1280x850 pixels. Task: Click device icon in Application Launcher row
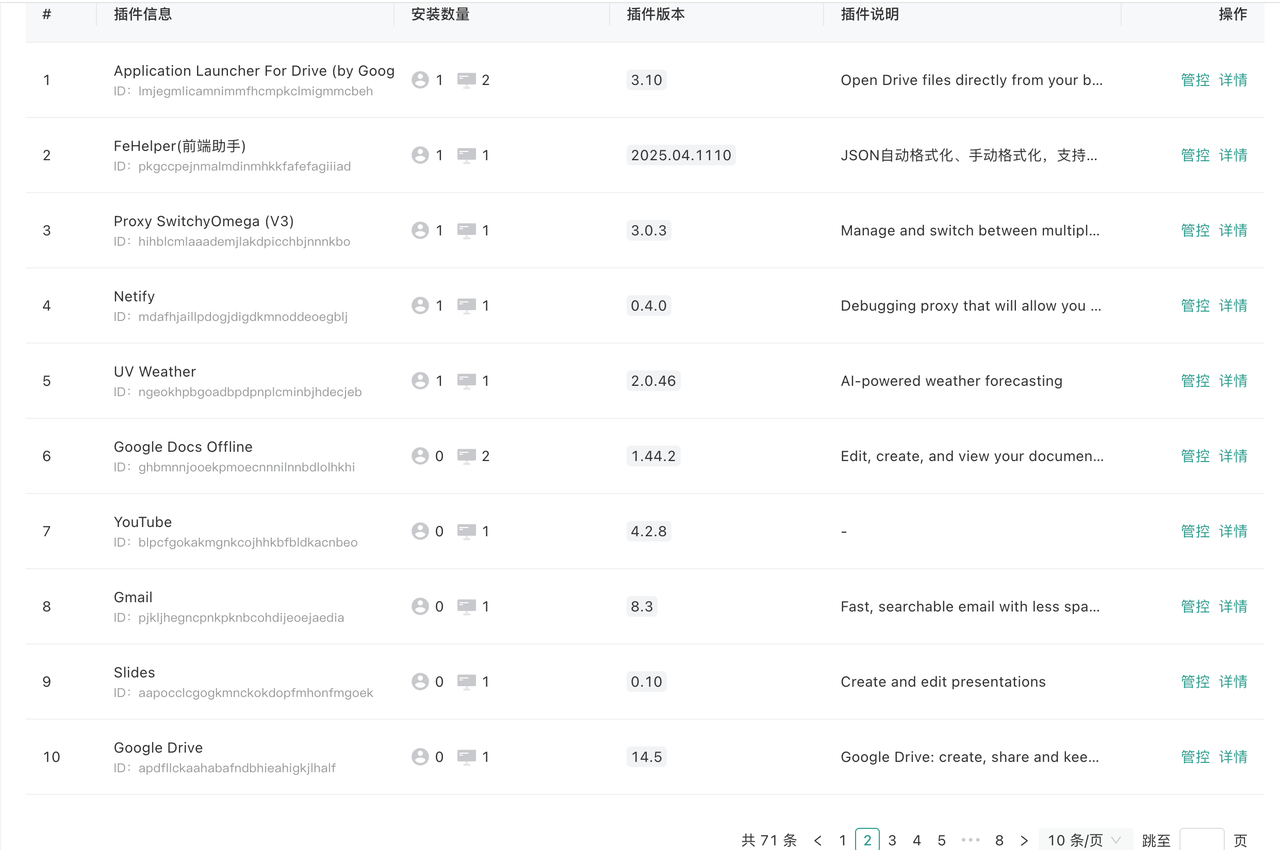coord(466,80)
